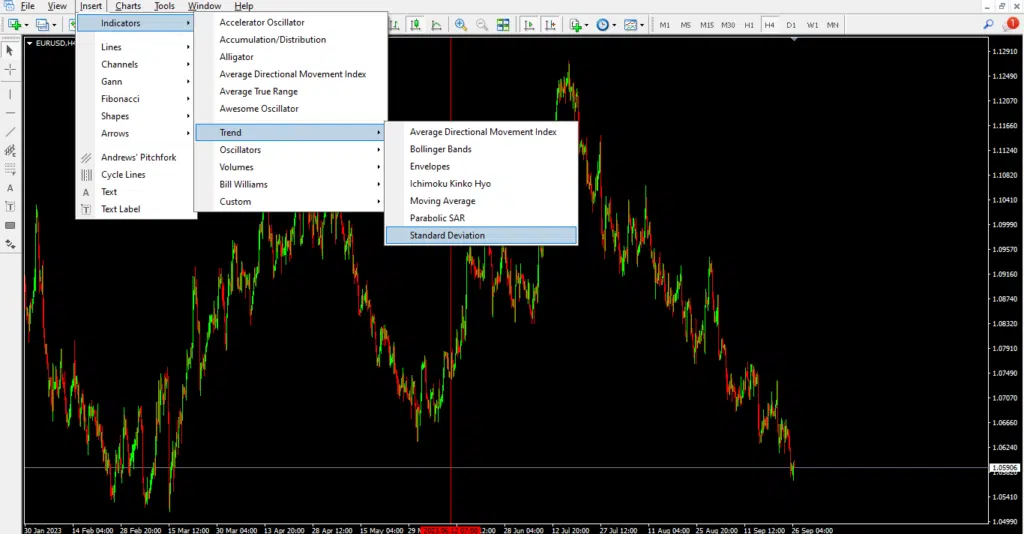Viewport: 1024px width, 534px height.
Task: Select the rectangle shape tool
Action: (x=10, y=225)
